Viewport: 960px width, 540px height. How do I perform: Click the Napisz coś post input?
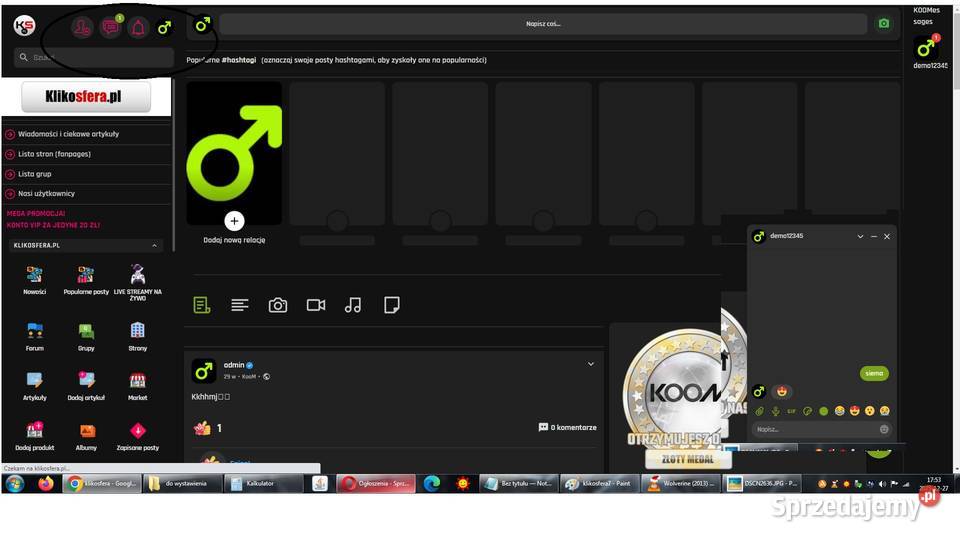pyautogui.click(x=543, y=24)
